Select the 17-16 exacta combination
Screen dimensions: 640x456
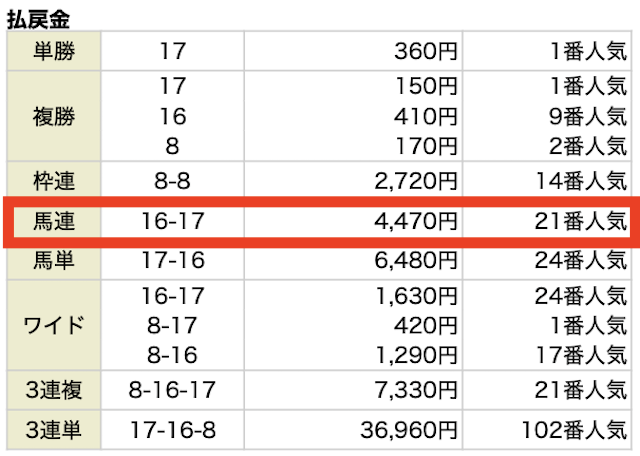point(172,260)
